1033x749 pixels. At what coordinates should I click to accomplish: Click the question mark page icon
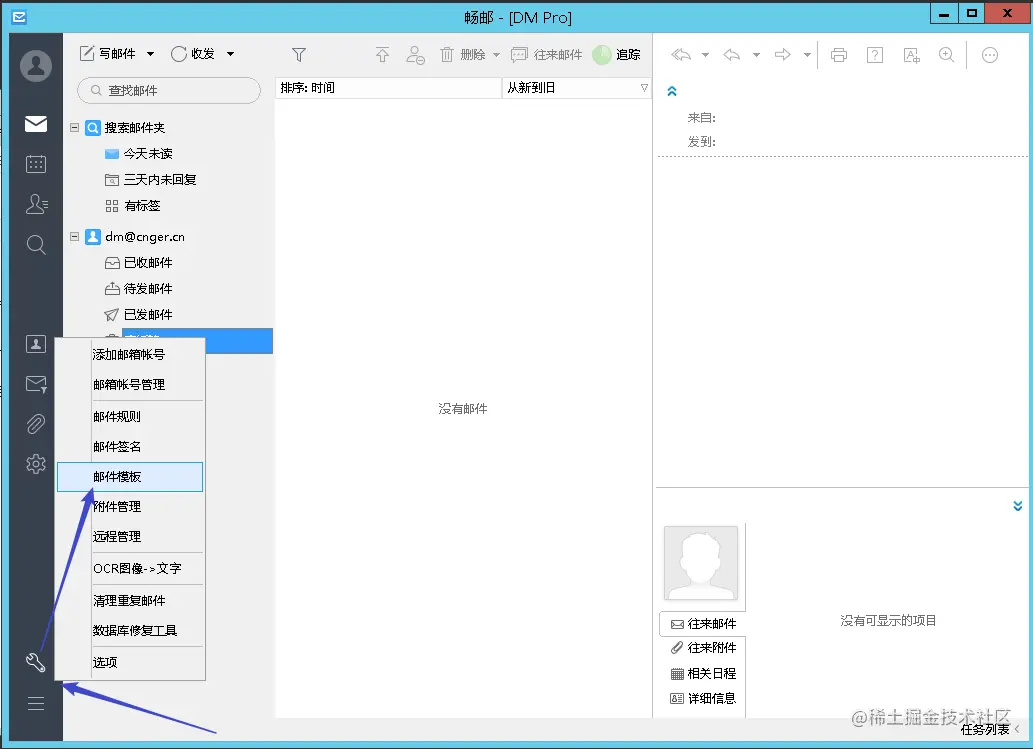875,55
